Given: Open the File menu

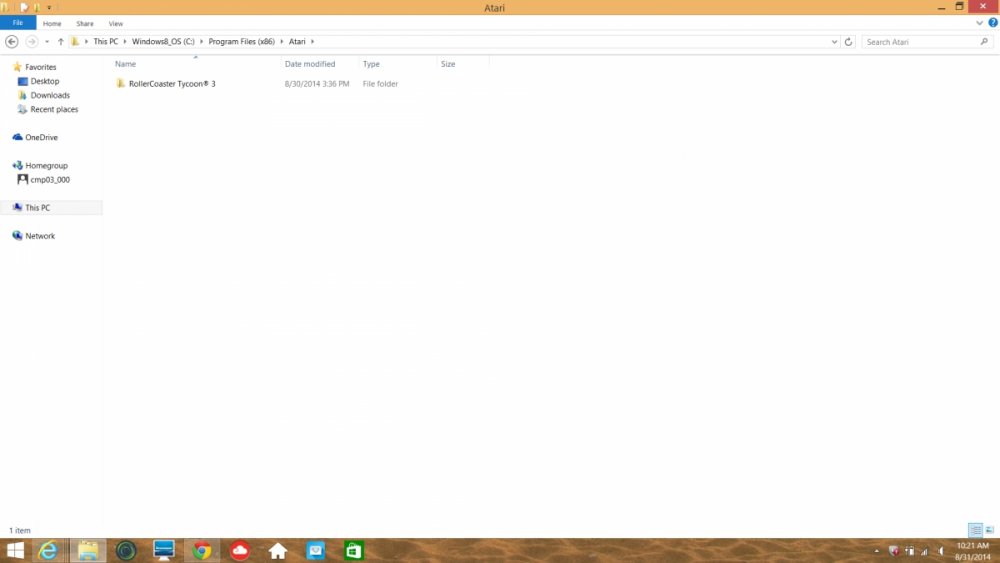Looking at the screenshot, I should (18, 23).
